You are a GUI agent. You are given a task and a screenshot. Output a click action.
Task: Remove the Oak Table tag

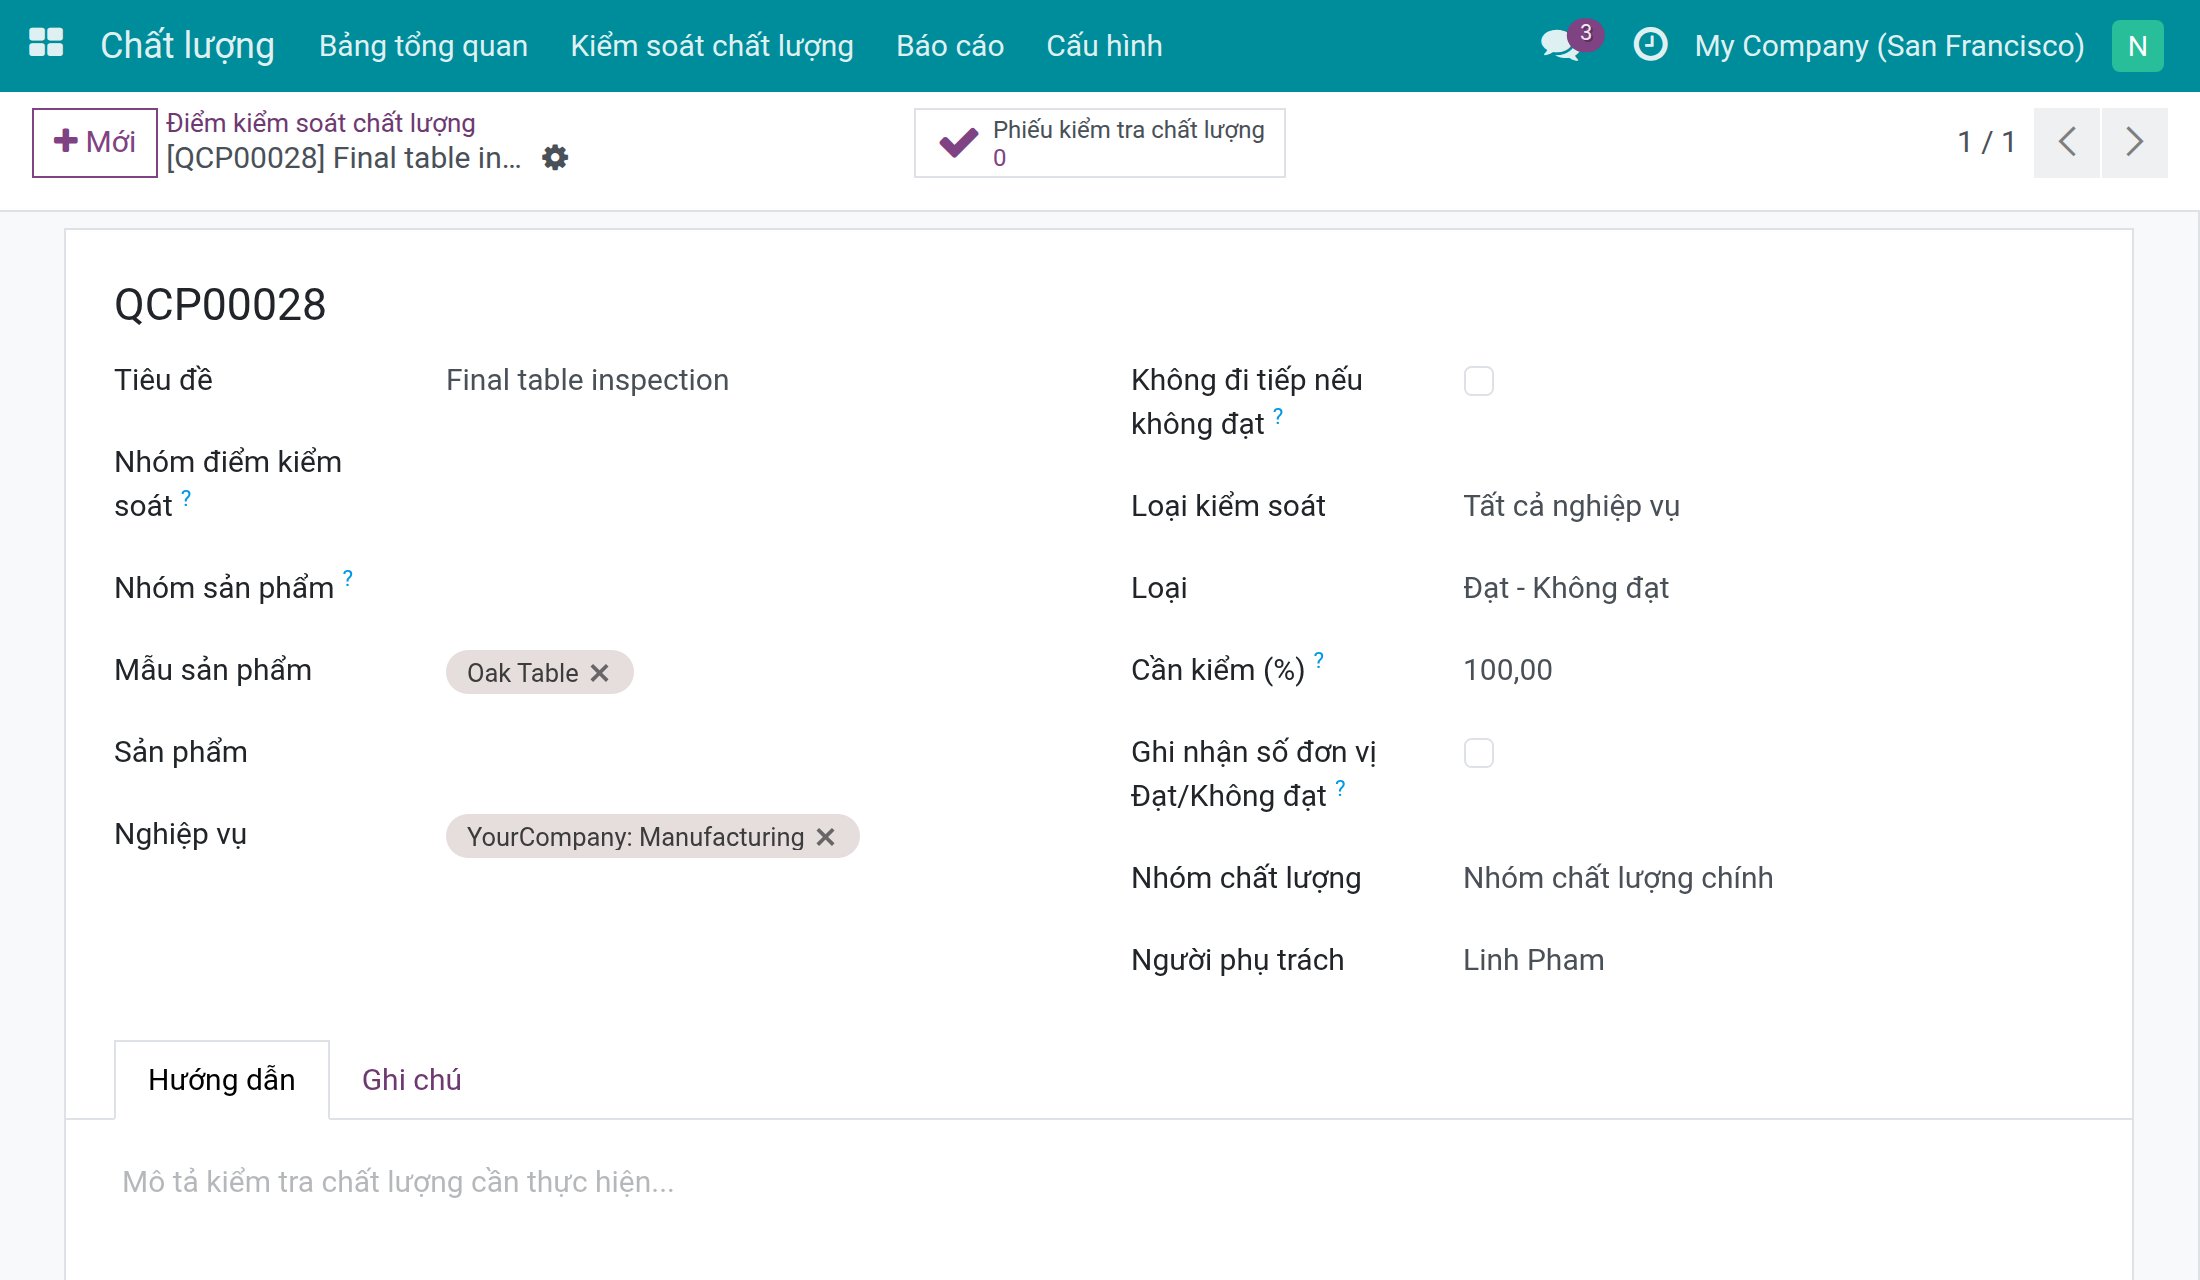[x=600, y=673]
